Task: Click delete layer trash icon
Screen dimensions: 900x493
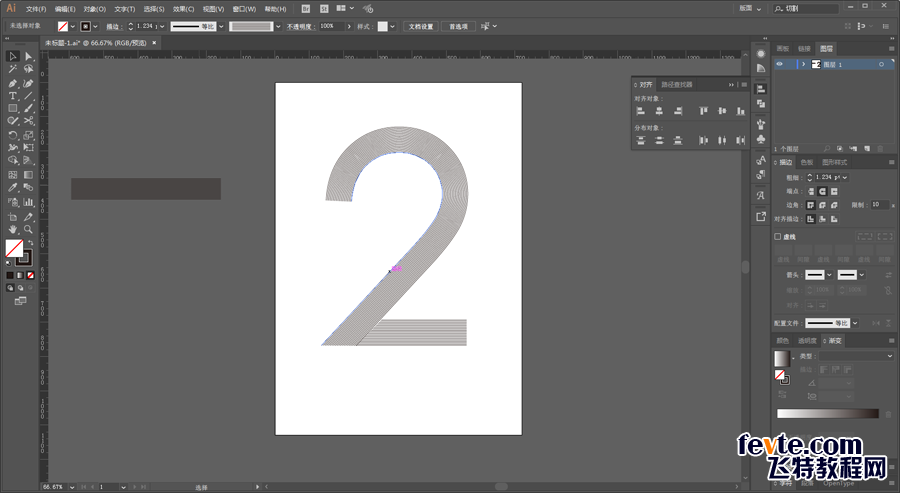Action: [x=880, y=149]
